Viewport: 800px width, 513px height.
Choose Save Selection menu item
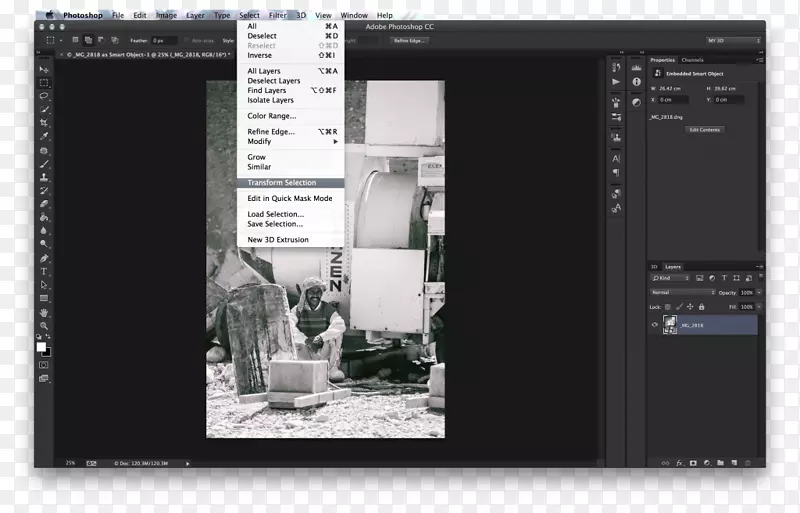(290, 224)
